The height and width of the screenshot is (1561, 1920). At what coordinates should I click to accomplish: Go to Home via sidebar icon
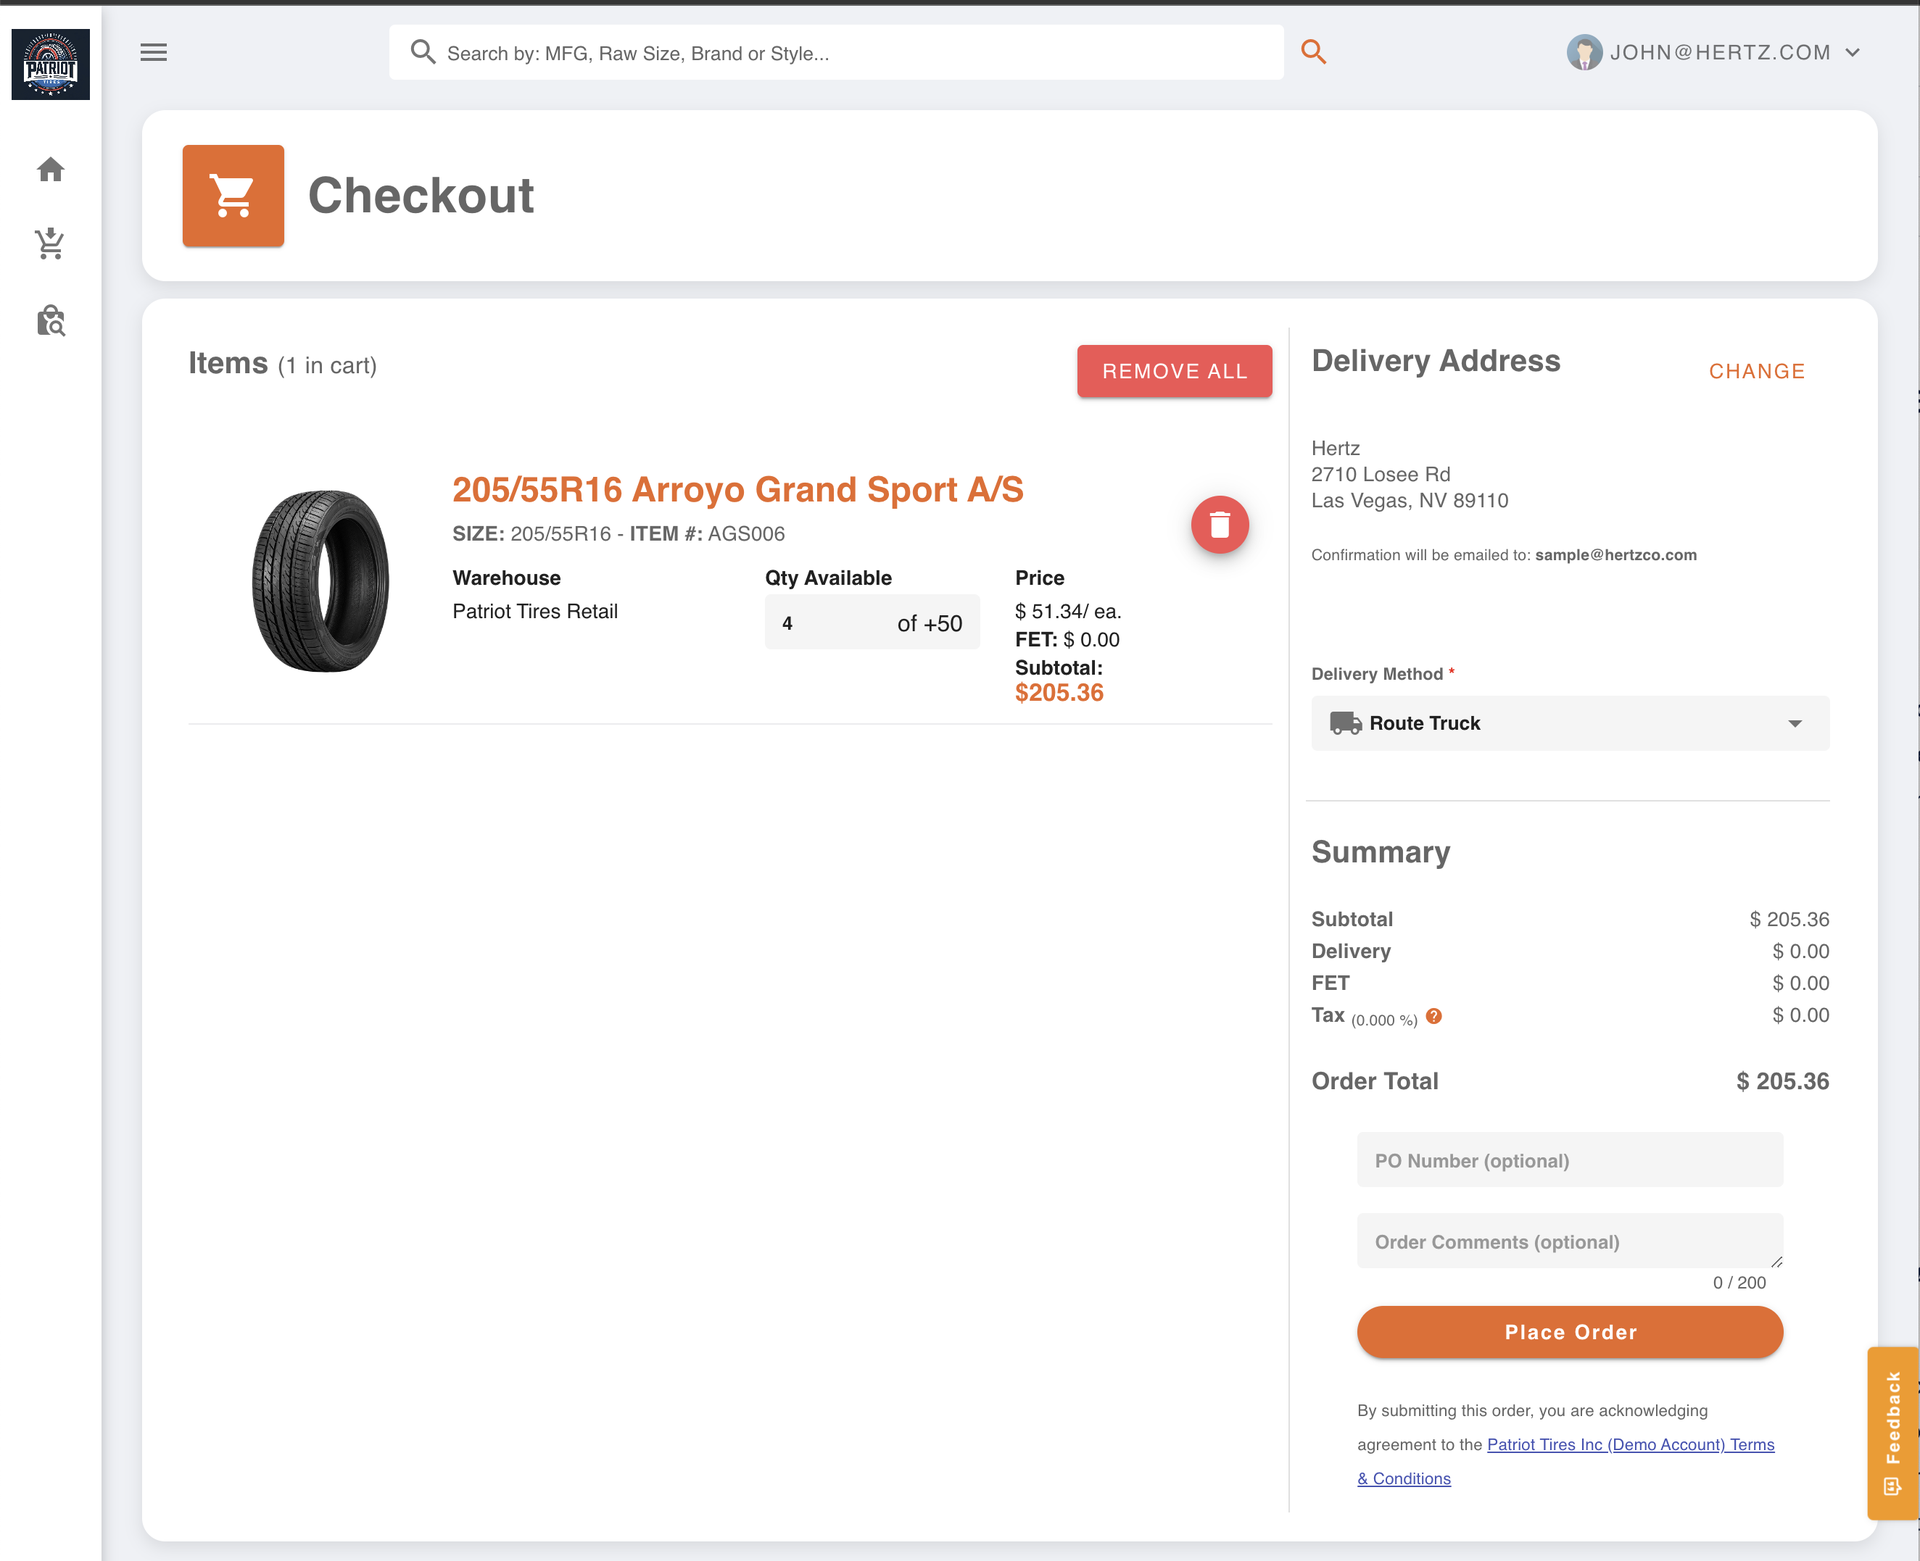pyautogui.click(x=50, y=170)
